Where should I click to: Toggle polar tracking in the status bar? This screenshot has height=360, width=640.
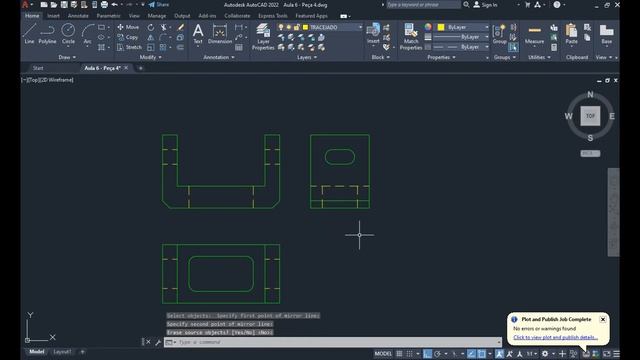(437, 354)
